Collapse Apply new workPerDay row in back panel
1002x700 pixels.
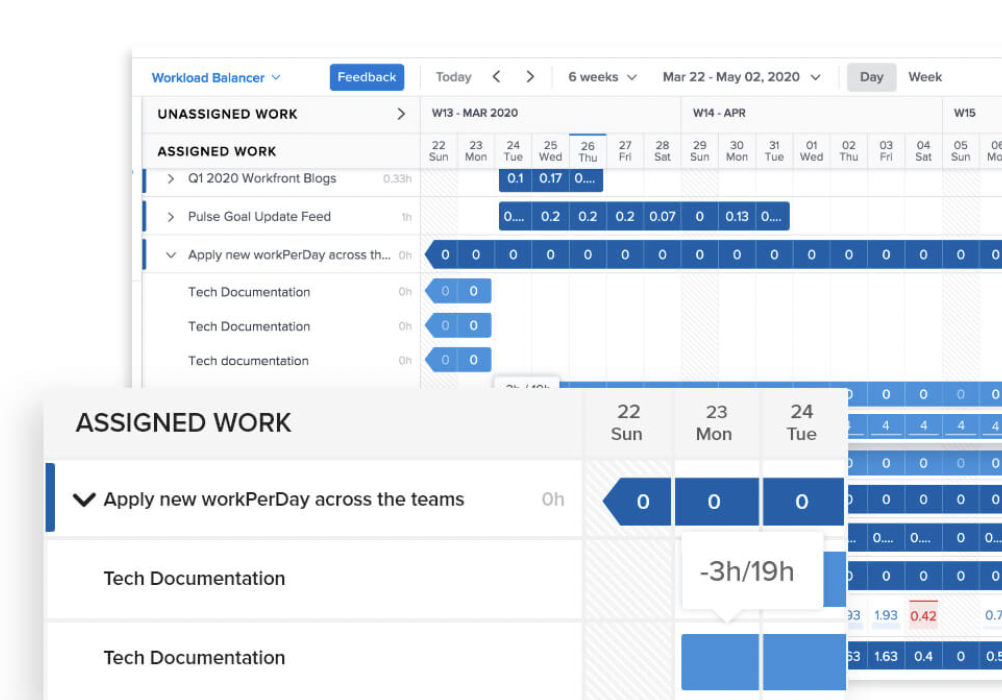pos(171,255)
